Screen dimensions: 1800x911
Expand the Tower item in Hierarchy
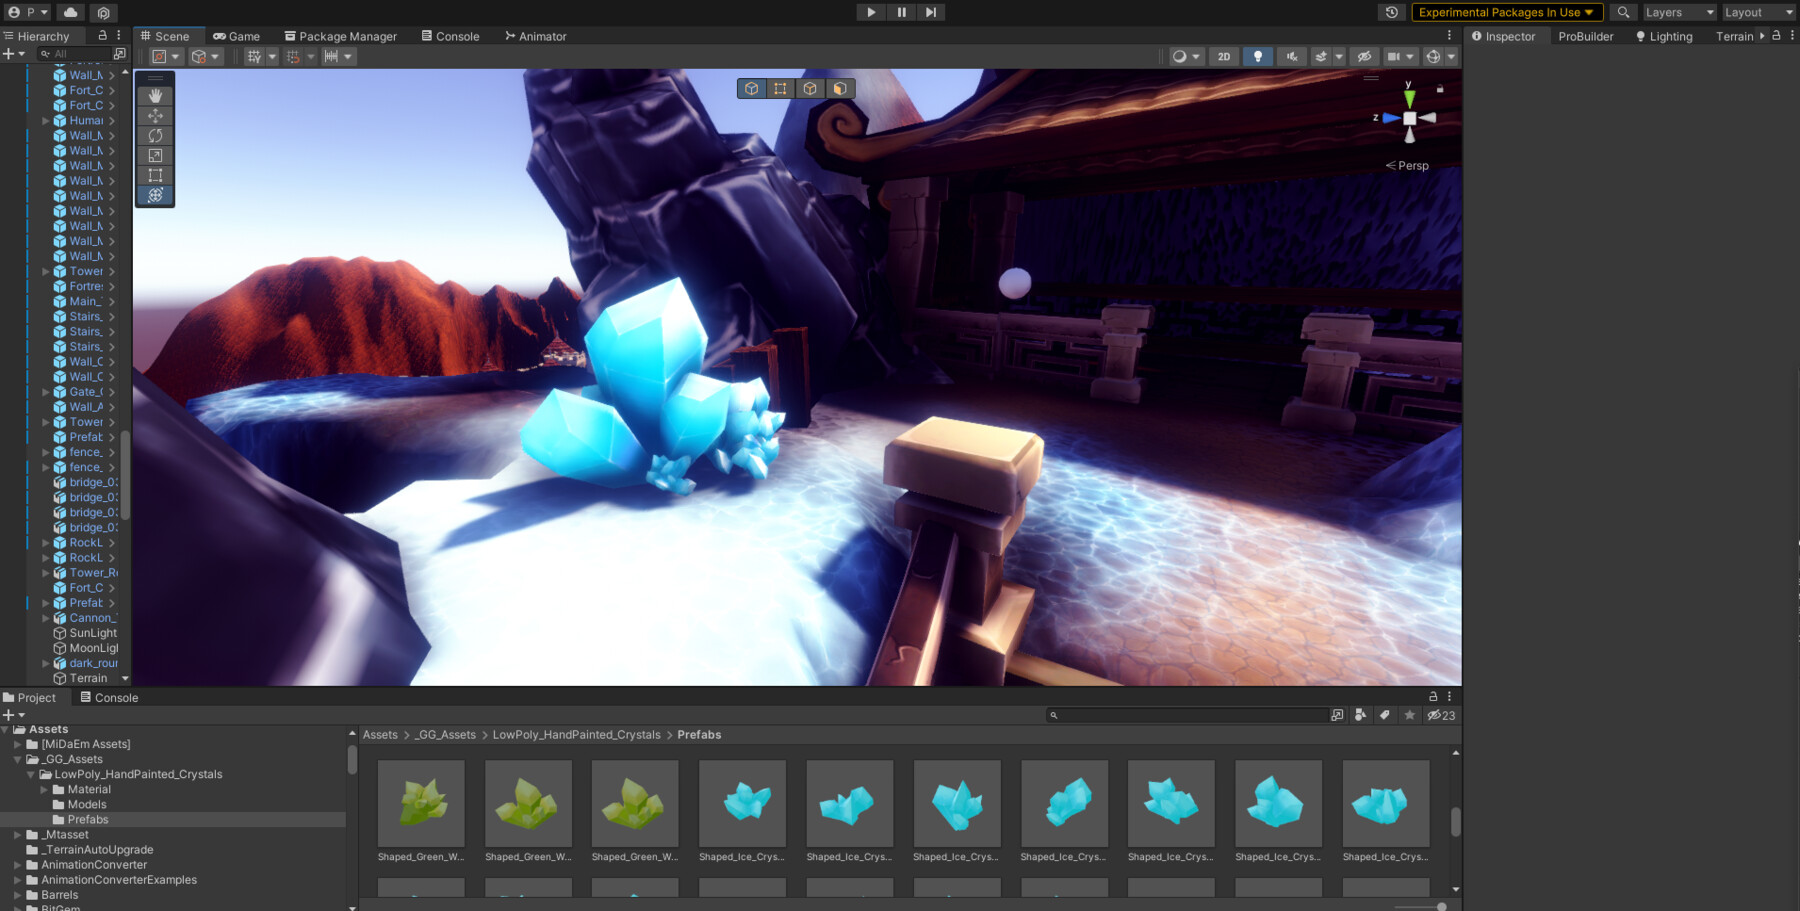tap(45, 271)
